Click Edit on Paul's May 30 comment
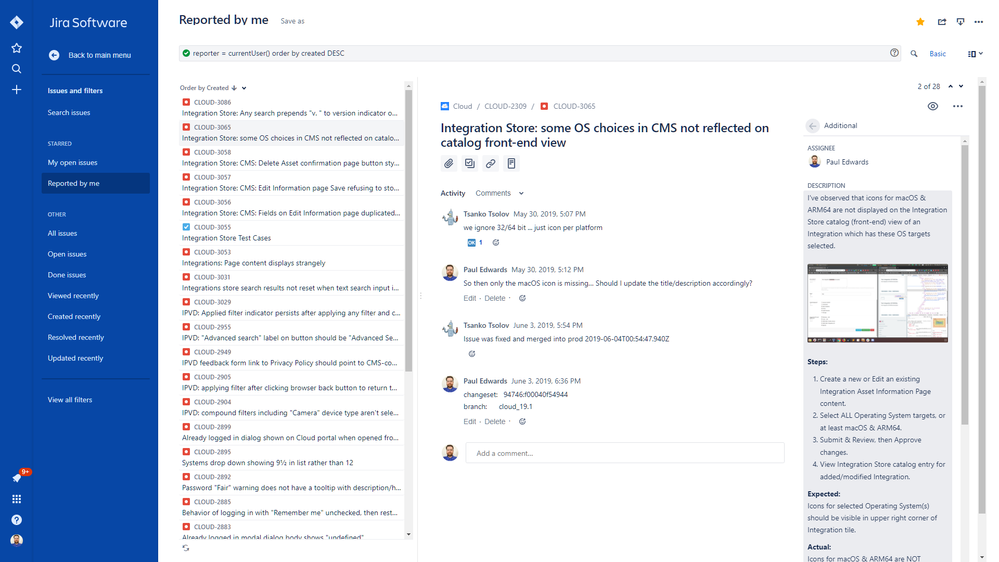Viewport: 999px width, 562px height. pos(470,298)
